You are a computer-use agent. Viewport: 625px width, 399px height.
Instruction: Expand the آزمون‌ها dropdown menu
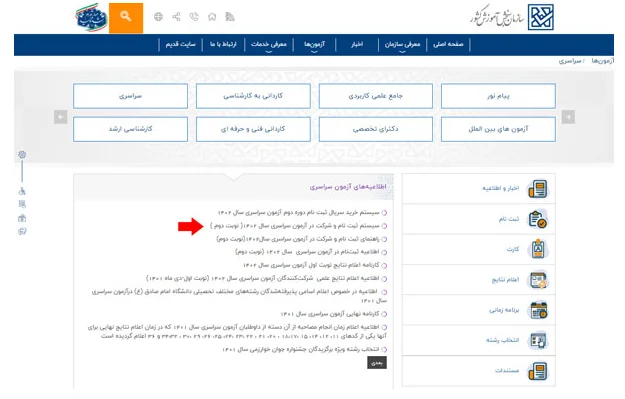tap(314, 45)
